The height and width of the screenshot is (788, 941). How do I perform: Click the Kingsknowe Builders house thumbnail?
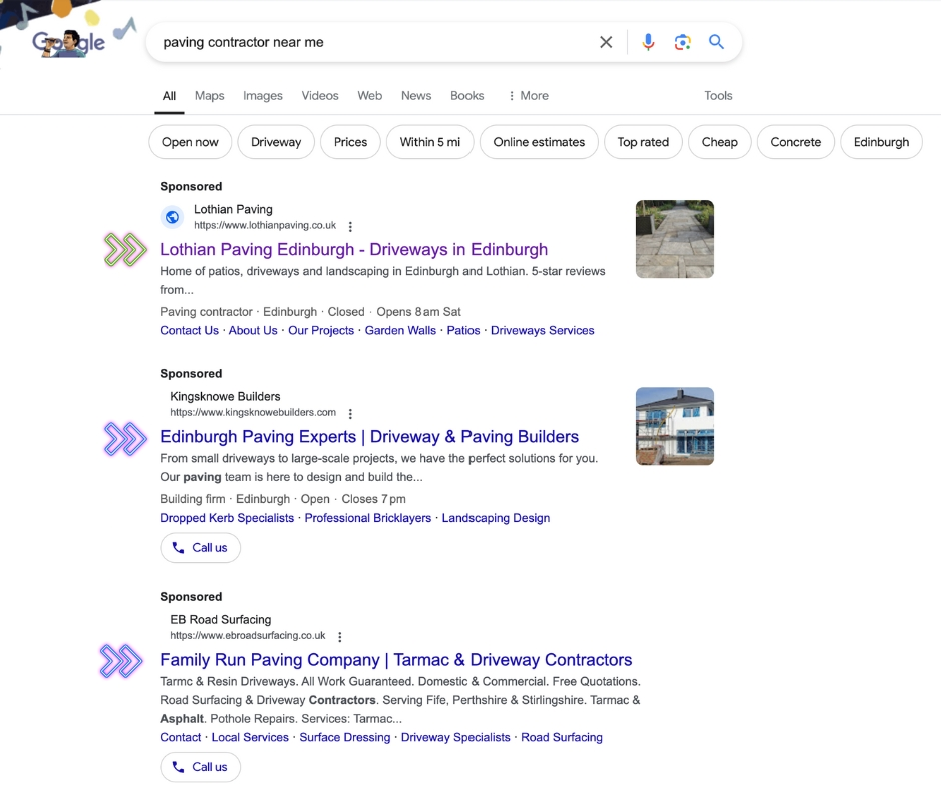[675, 426]
